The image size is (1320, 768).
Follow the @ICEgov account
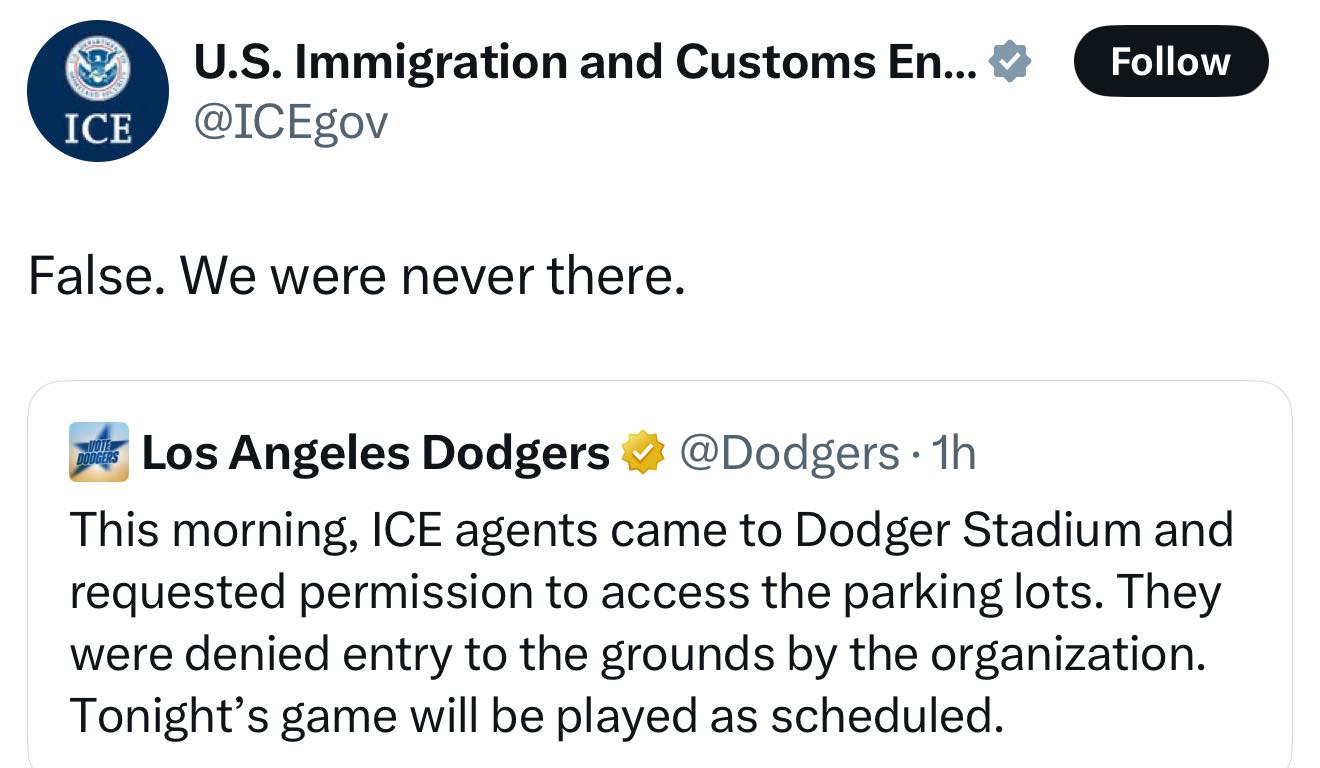(x=1170, y=61)
